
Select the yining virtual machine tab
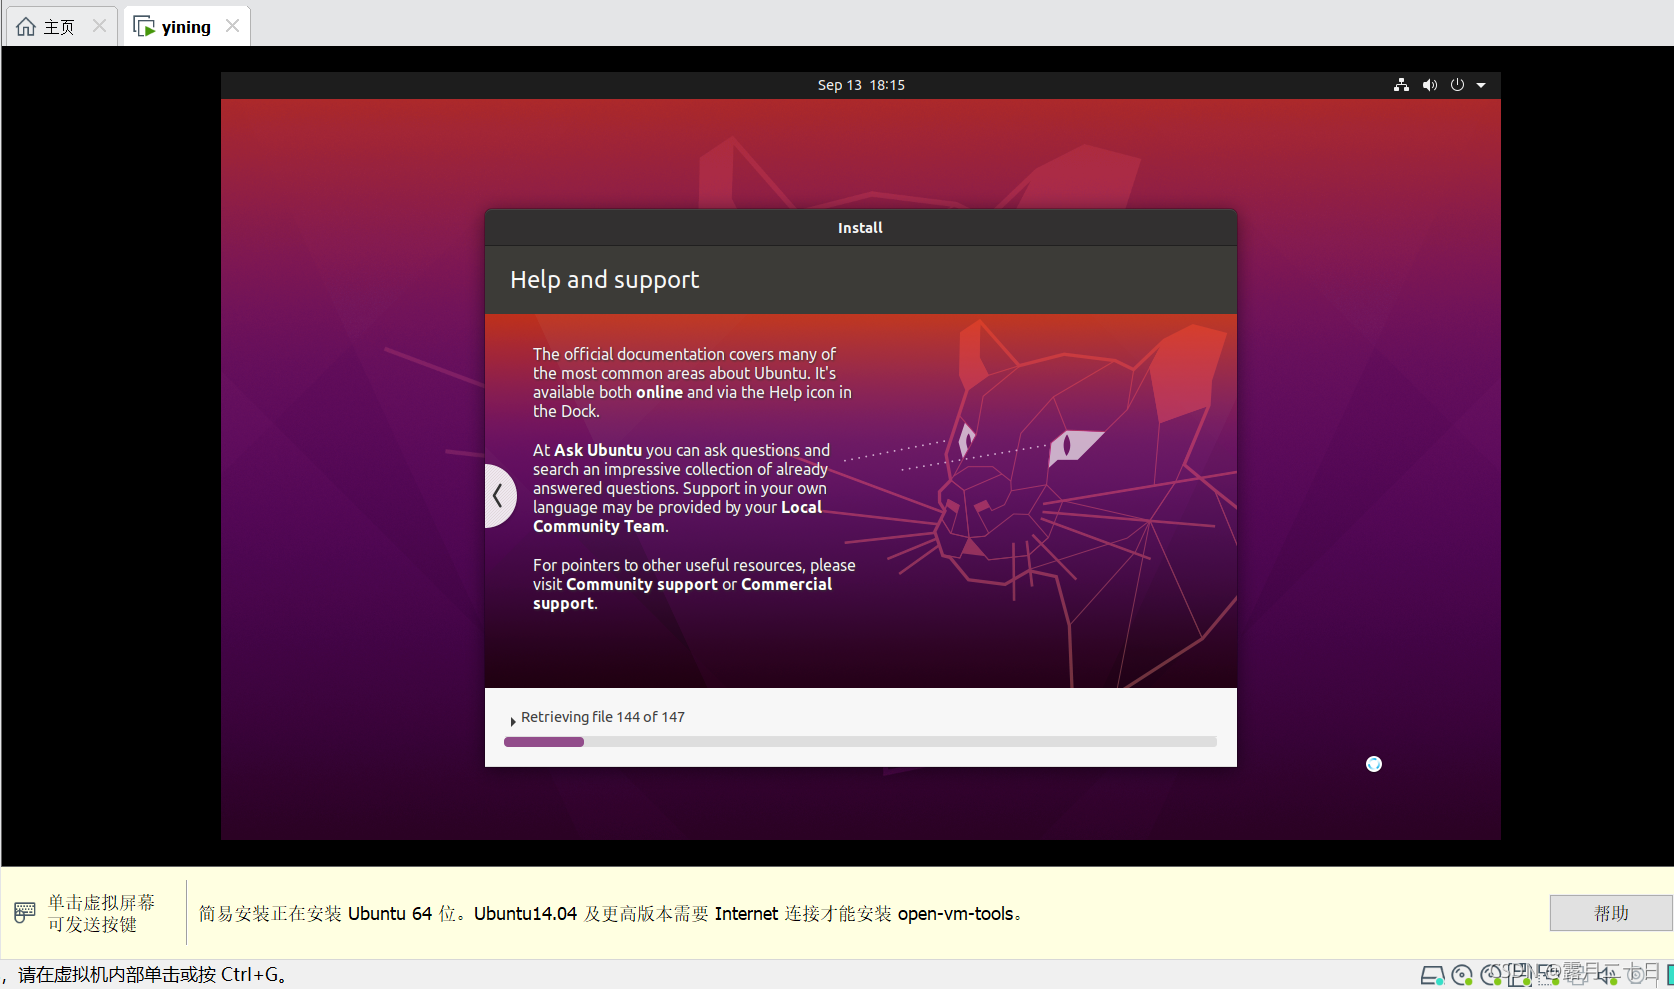click(186, 27)
